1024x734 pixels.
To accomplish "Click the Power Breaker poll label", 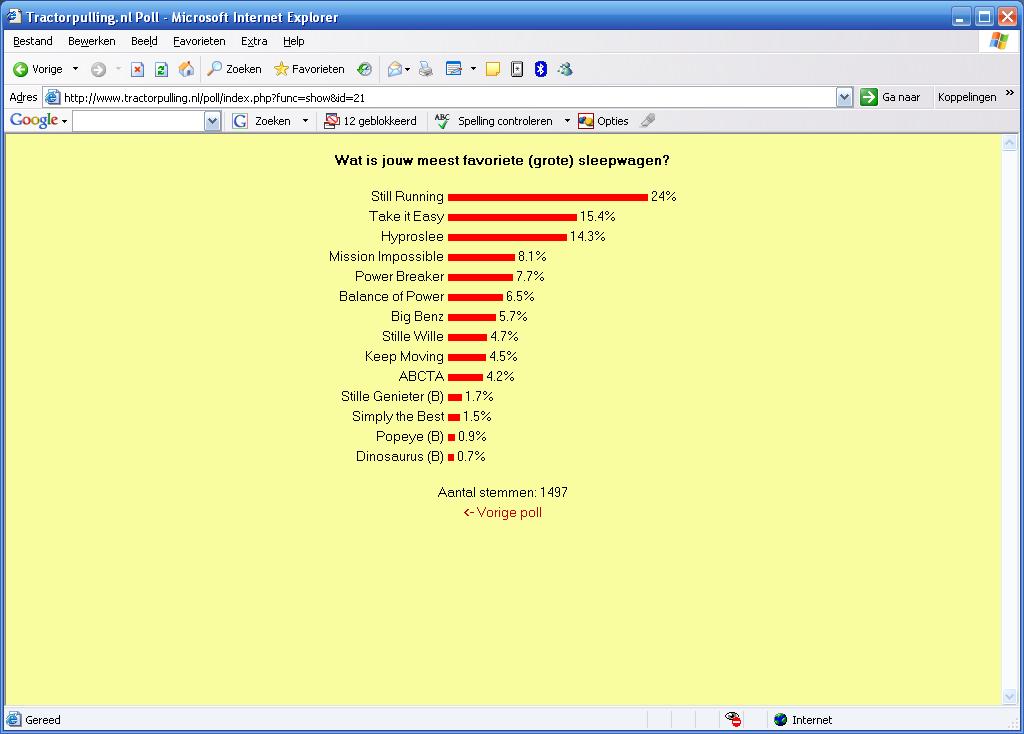I will (399, 276).
